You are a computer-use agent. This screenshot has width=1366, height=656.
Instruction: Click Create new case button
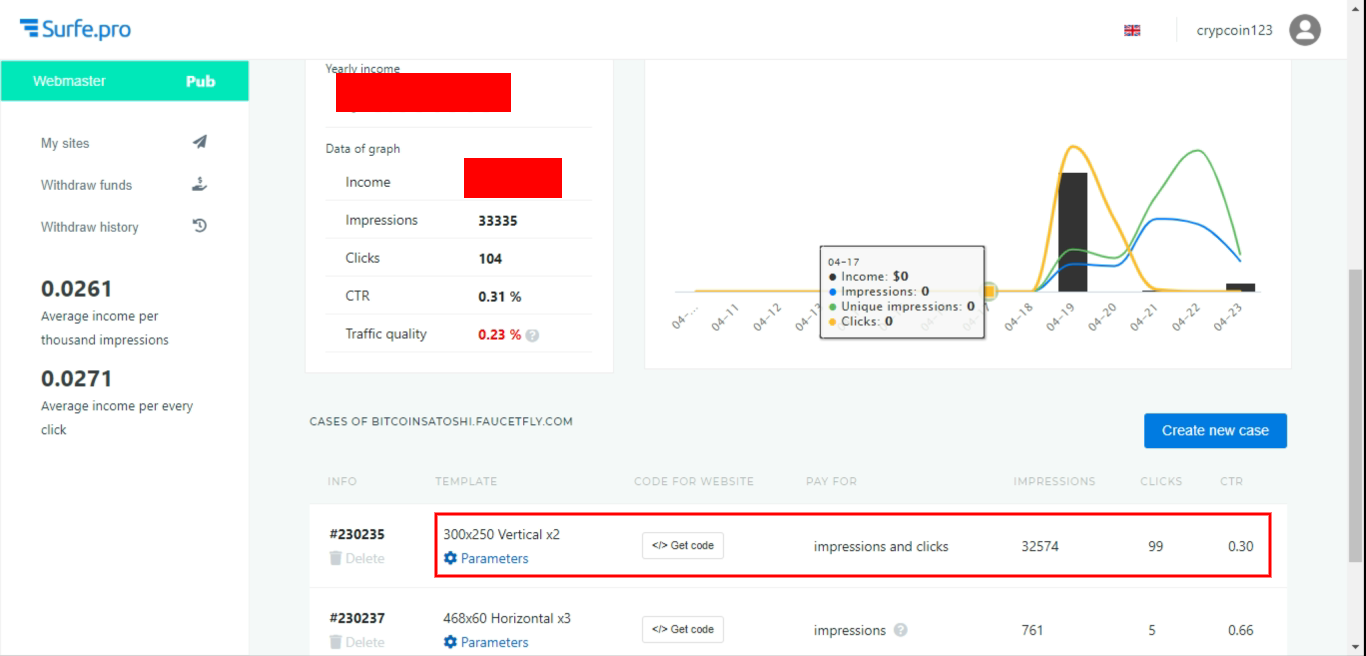pyautogui.click(x=1215, y=431)
